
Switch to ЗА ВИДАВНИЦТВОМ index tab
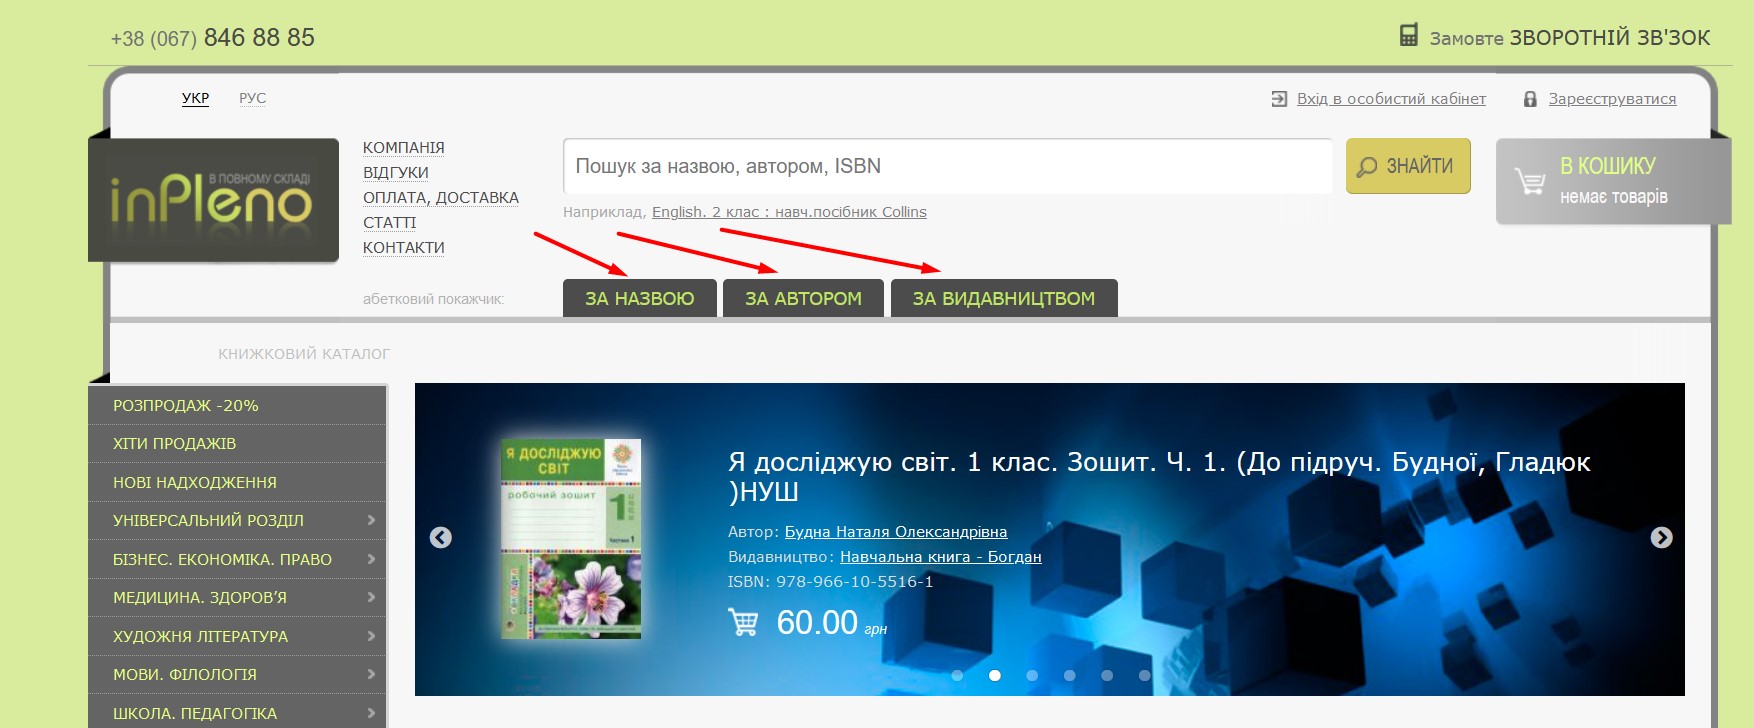click(x=1004, y=298)
